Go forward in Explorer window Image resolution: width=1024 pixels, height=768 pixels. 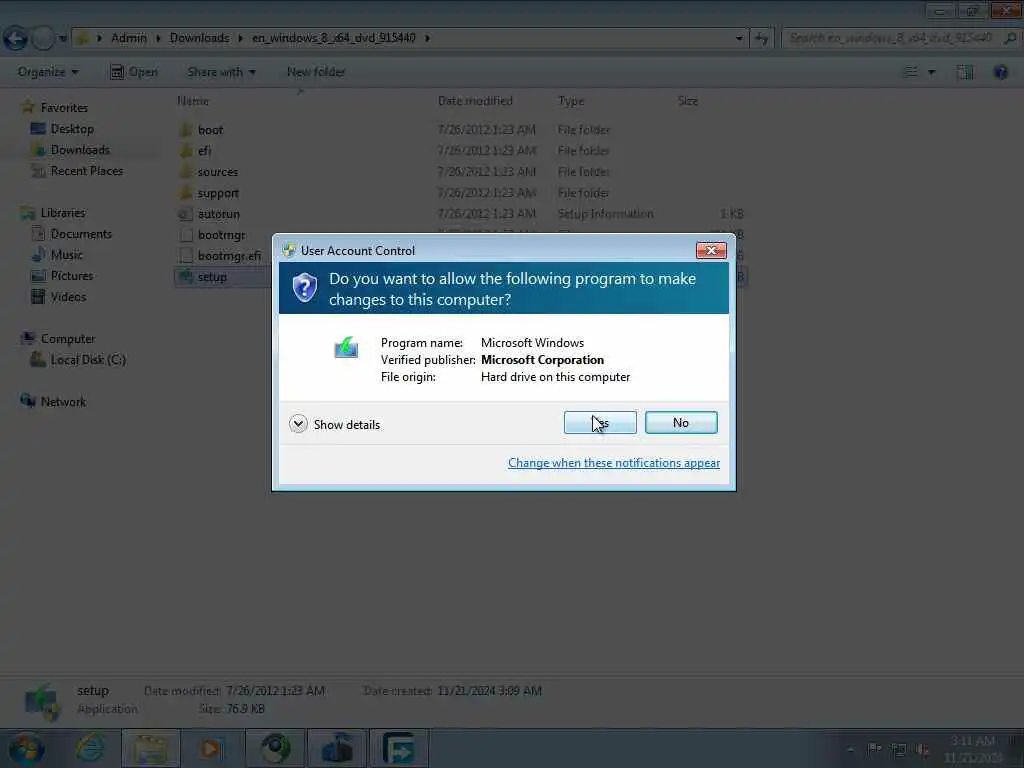click(x=43, y=38)
